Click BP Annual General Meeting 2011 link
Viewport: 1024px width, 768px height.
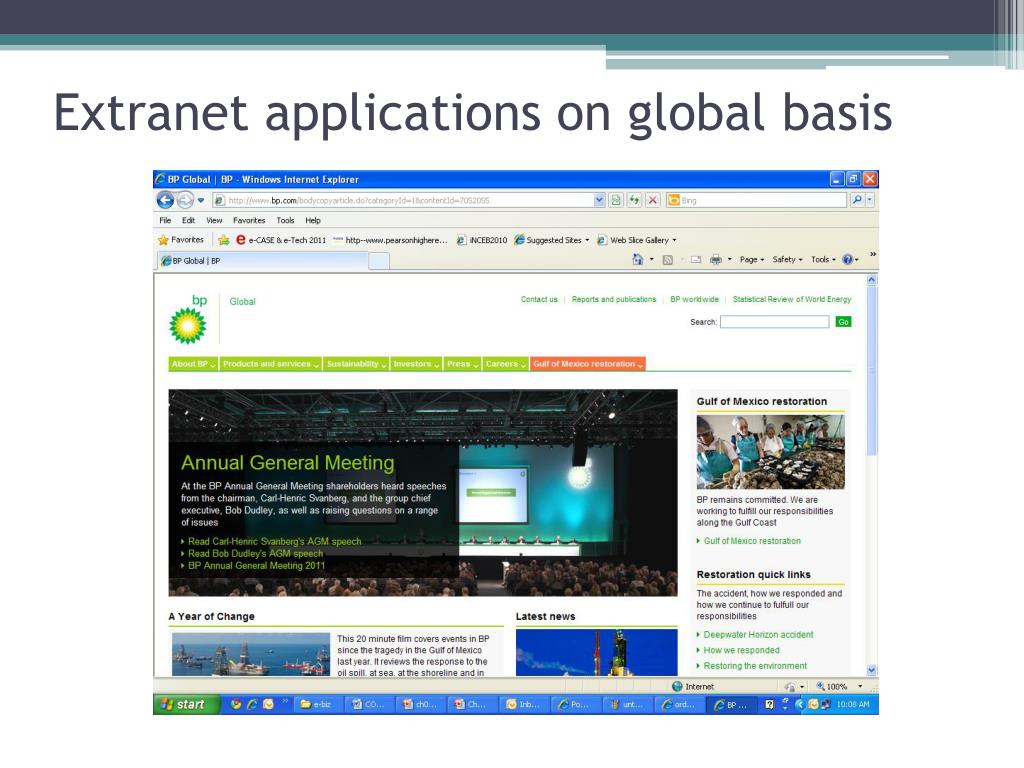[x=256, y=566]
